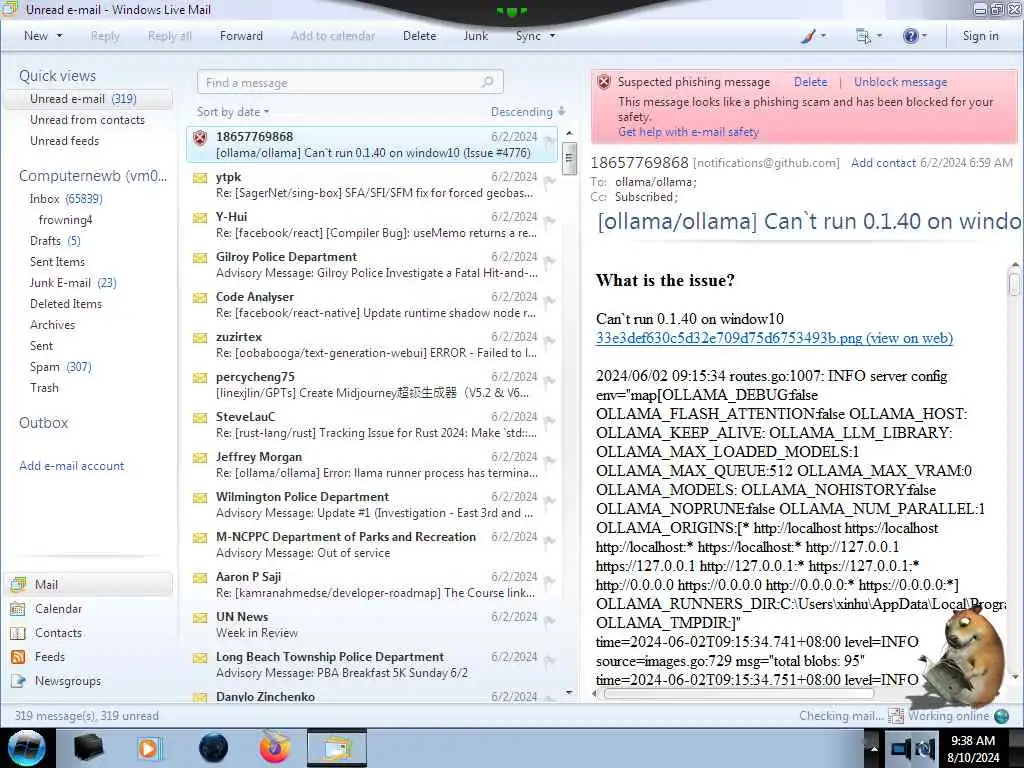Click the Working online globe icon

[1001, 716]
